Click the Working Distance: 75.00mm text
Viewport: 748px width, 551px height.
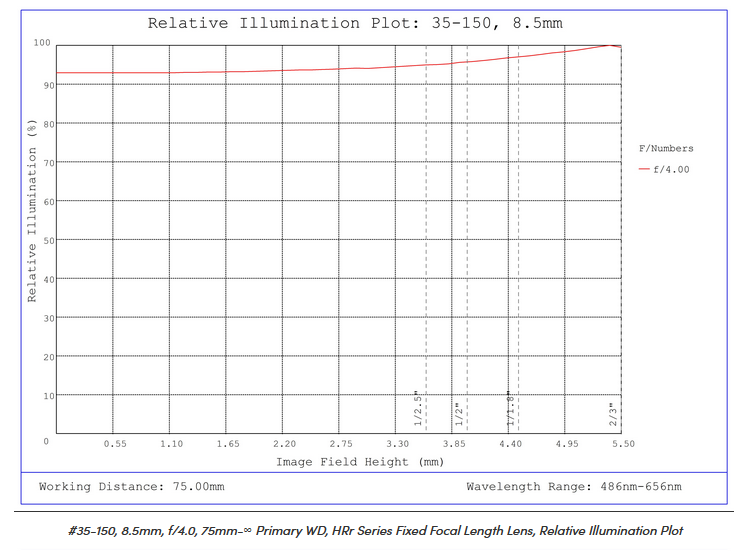(131, 487)
